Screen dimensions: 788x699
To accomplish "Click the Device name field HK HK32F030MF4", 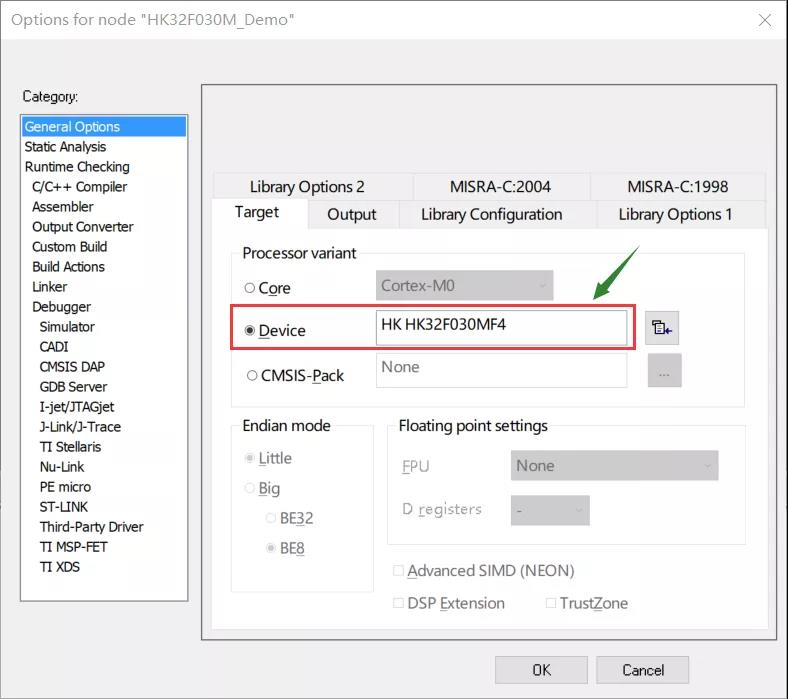I will point(501,328).
